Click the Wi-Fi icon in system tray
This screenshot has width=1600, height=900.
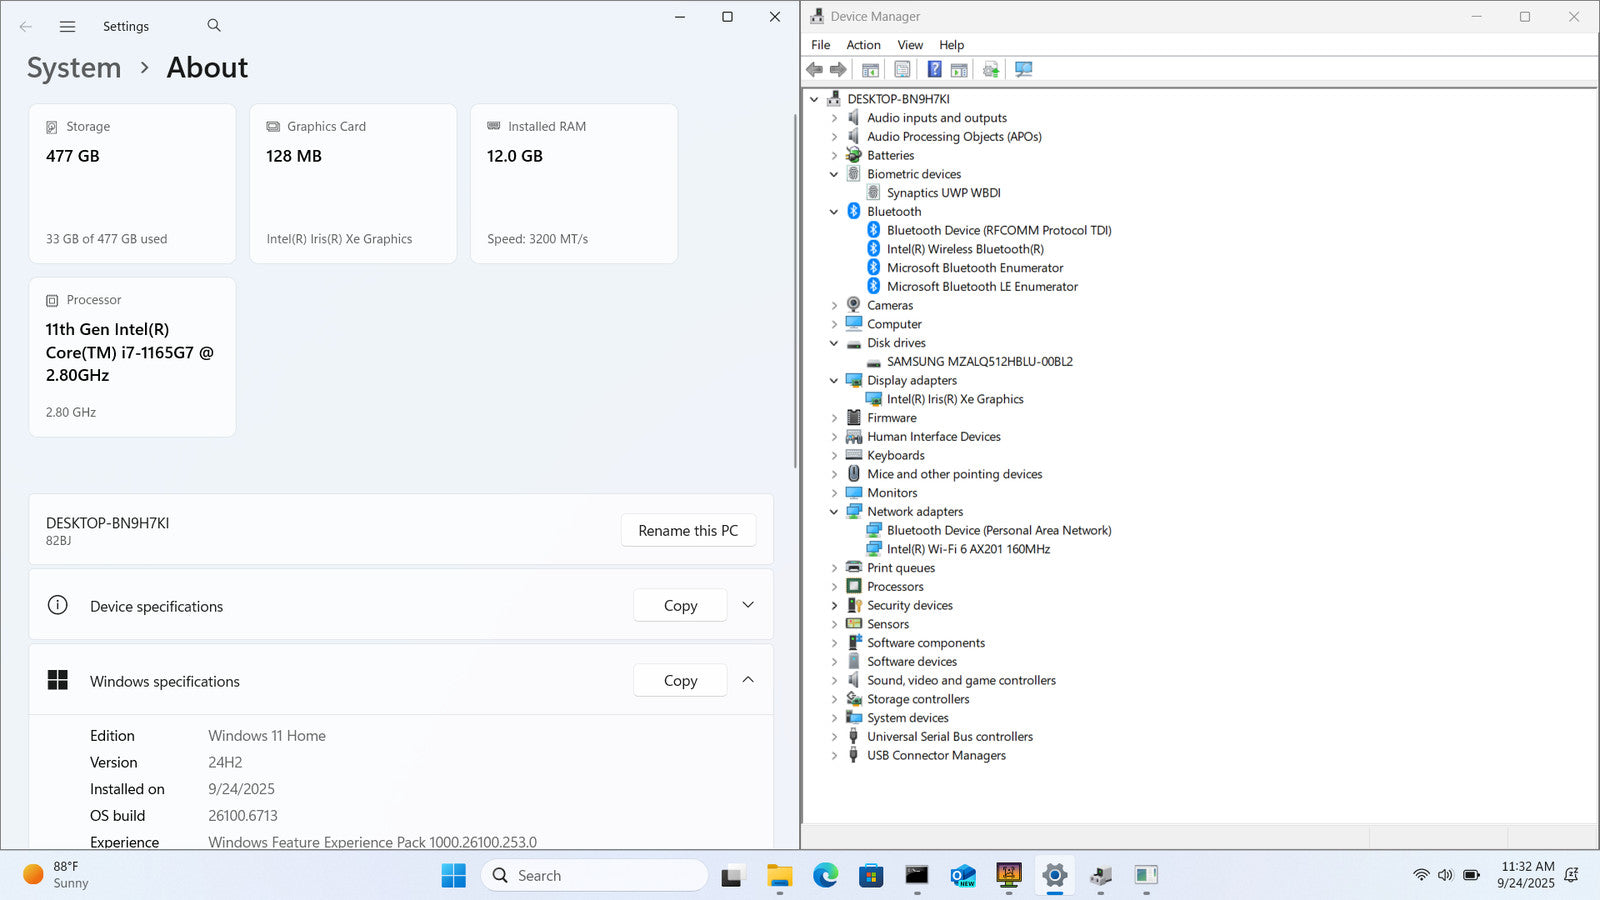point(1420,875)
